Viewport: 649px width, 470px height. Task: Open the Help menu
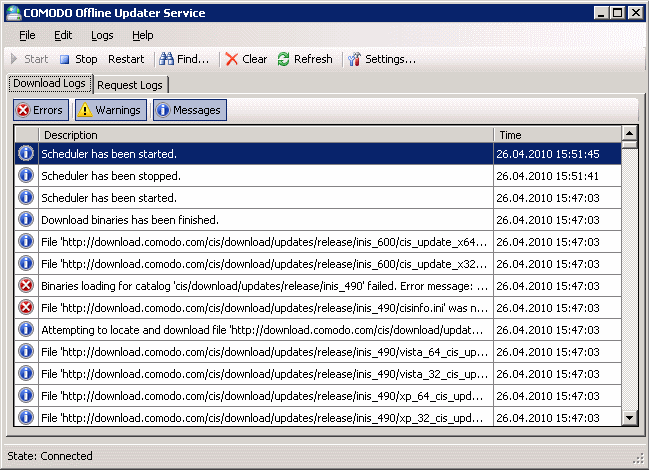pyautogui.click(x=143, y=36)
